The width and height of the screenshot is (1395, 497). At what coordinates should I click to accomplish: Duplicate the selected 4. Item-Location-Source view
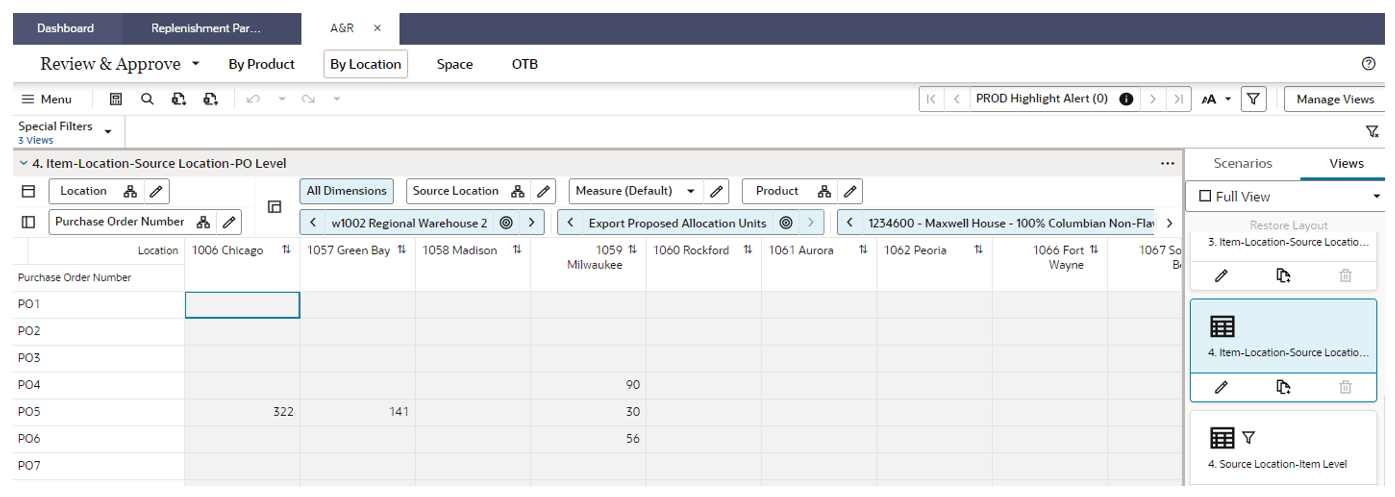point(1283,386)
